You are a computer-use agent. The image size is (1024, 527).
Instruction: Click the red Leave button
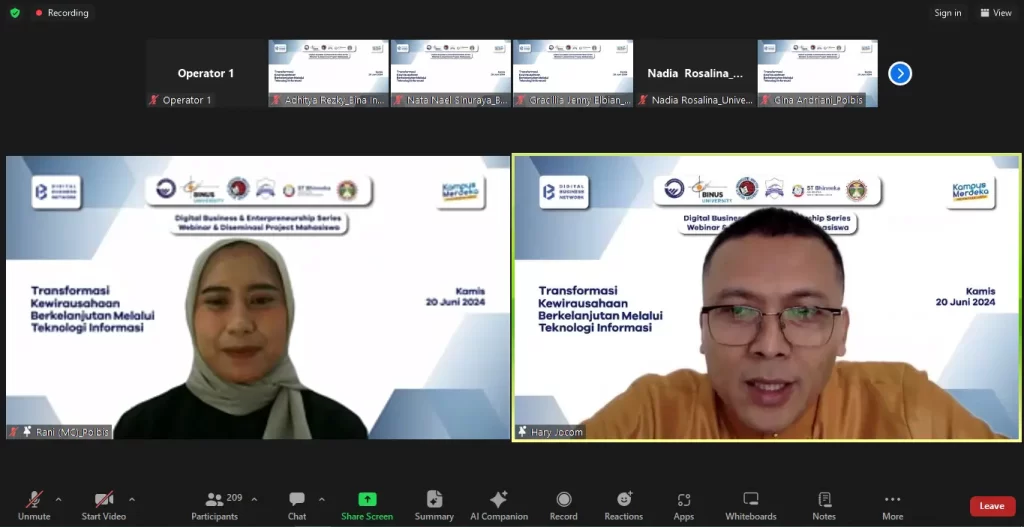[991, 506]
